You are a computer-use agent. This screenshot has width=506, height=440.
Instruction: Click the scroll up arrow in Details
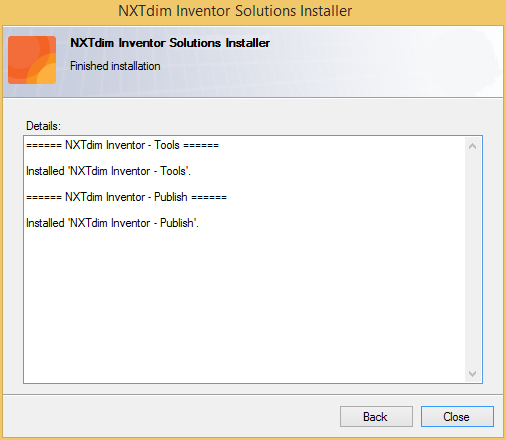pyautogui.click(x=472, y=146)
